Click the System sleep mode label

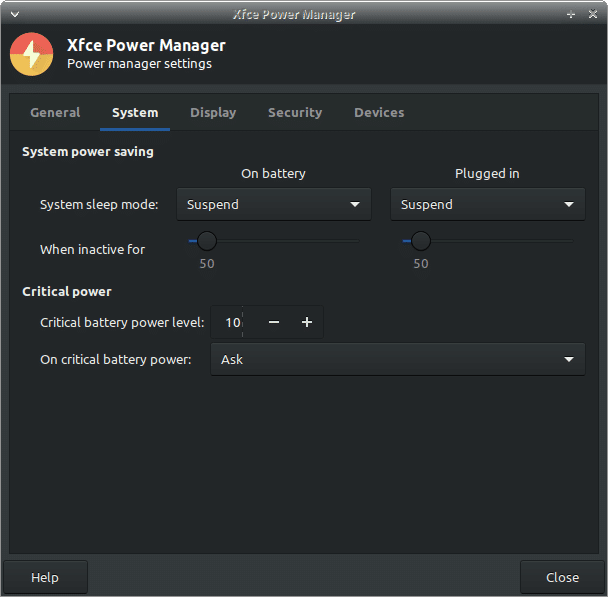pyautogui.click(x=99, y=205)
